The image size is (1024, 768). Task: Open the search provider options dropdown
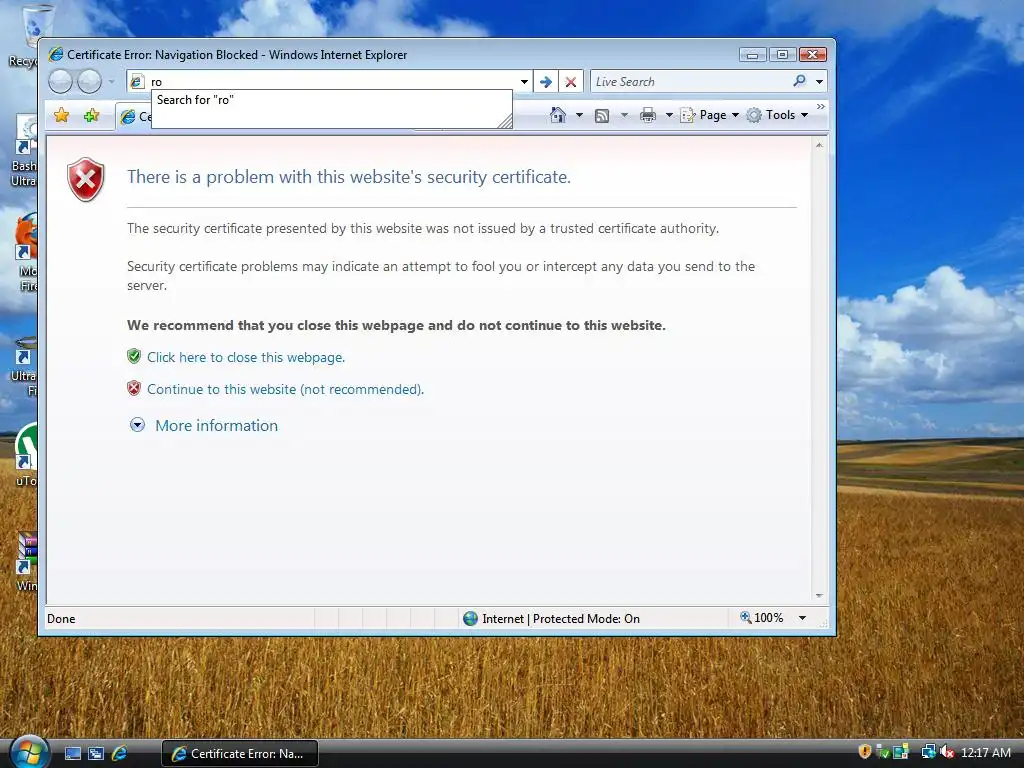tap(820, 82)
